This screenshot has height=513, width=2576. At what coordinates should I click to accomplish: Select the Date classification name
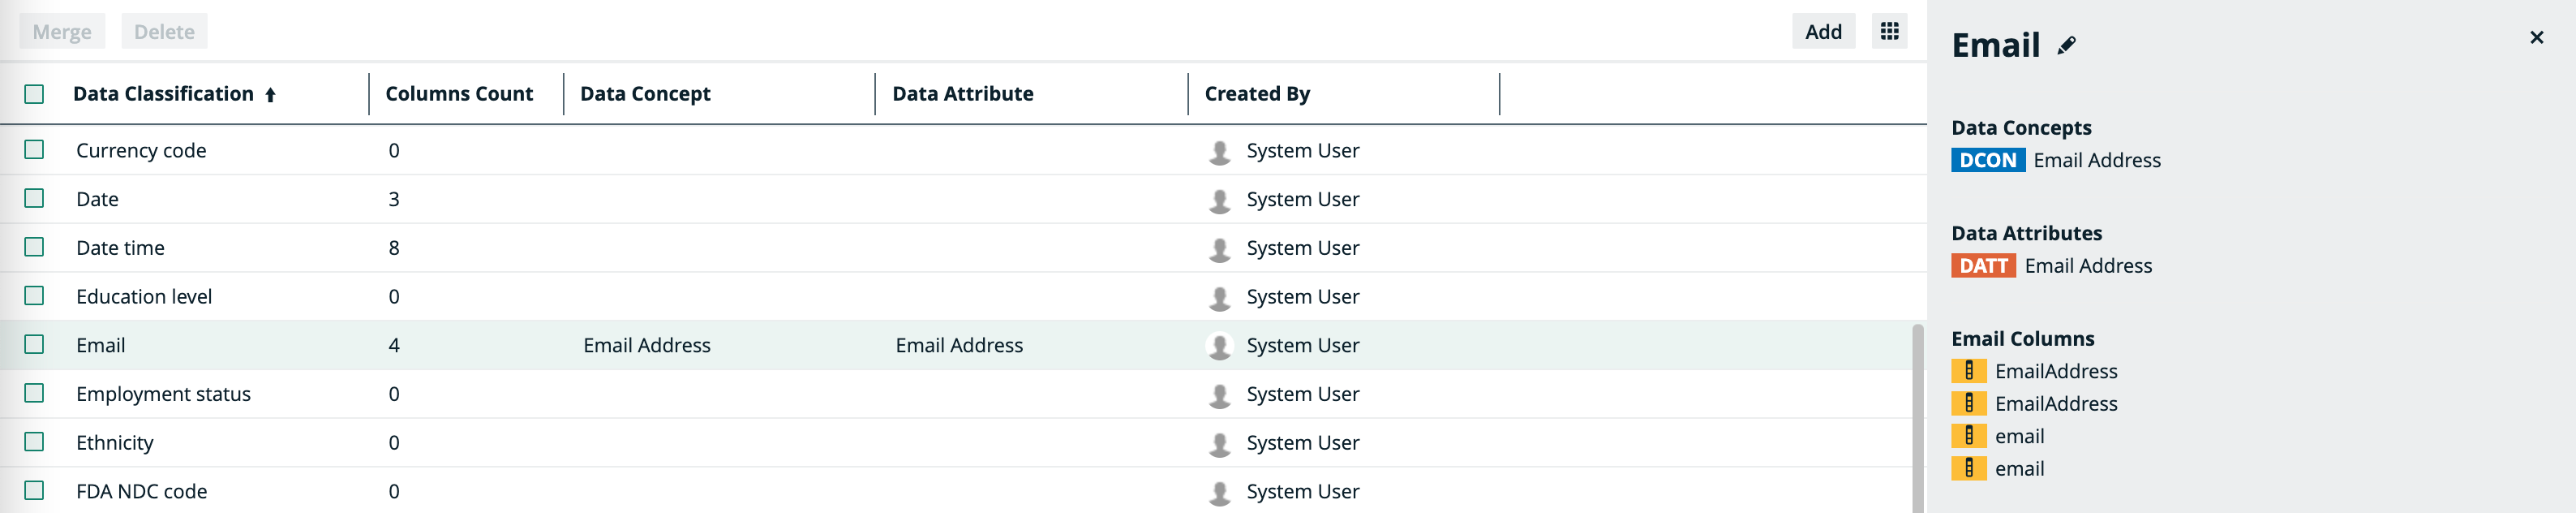coord(97,199)
